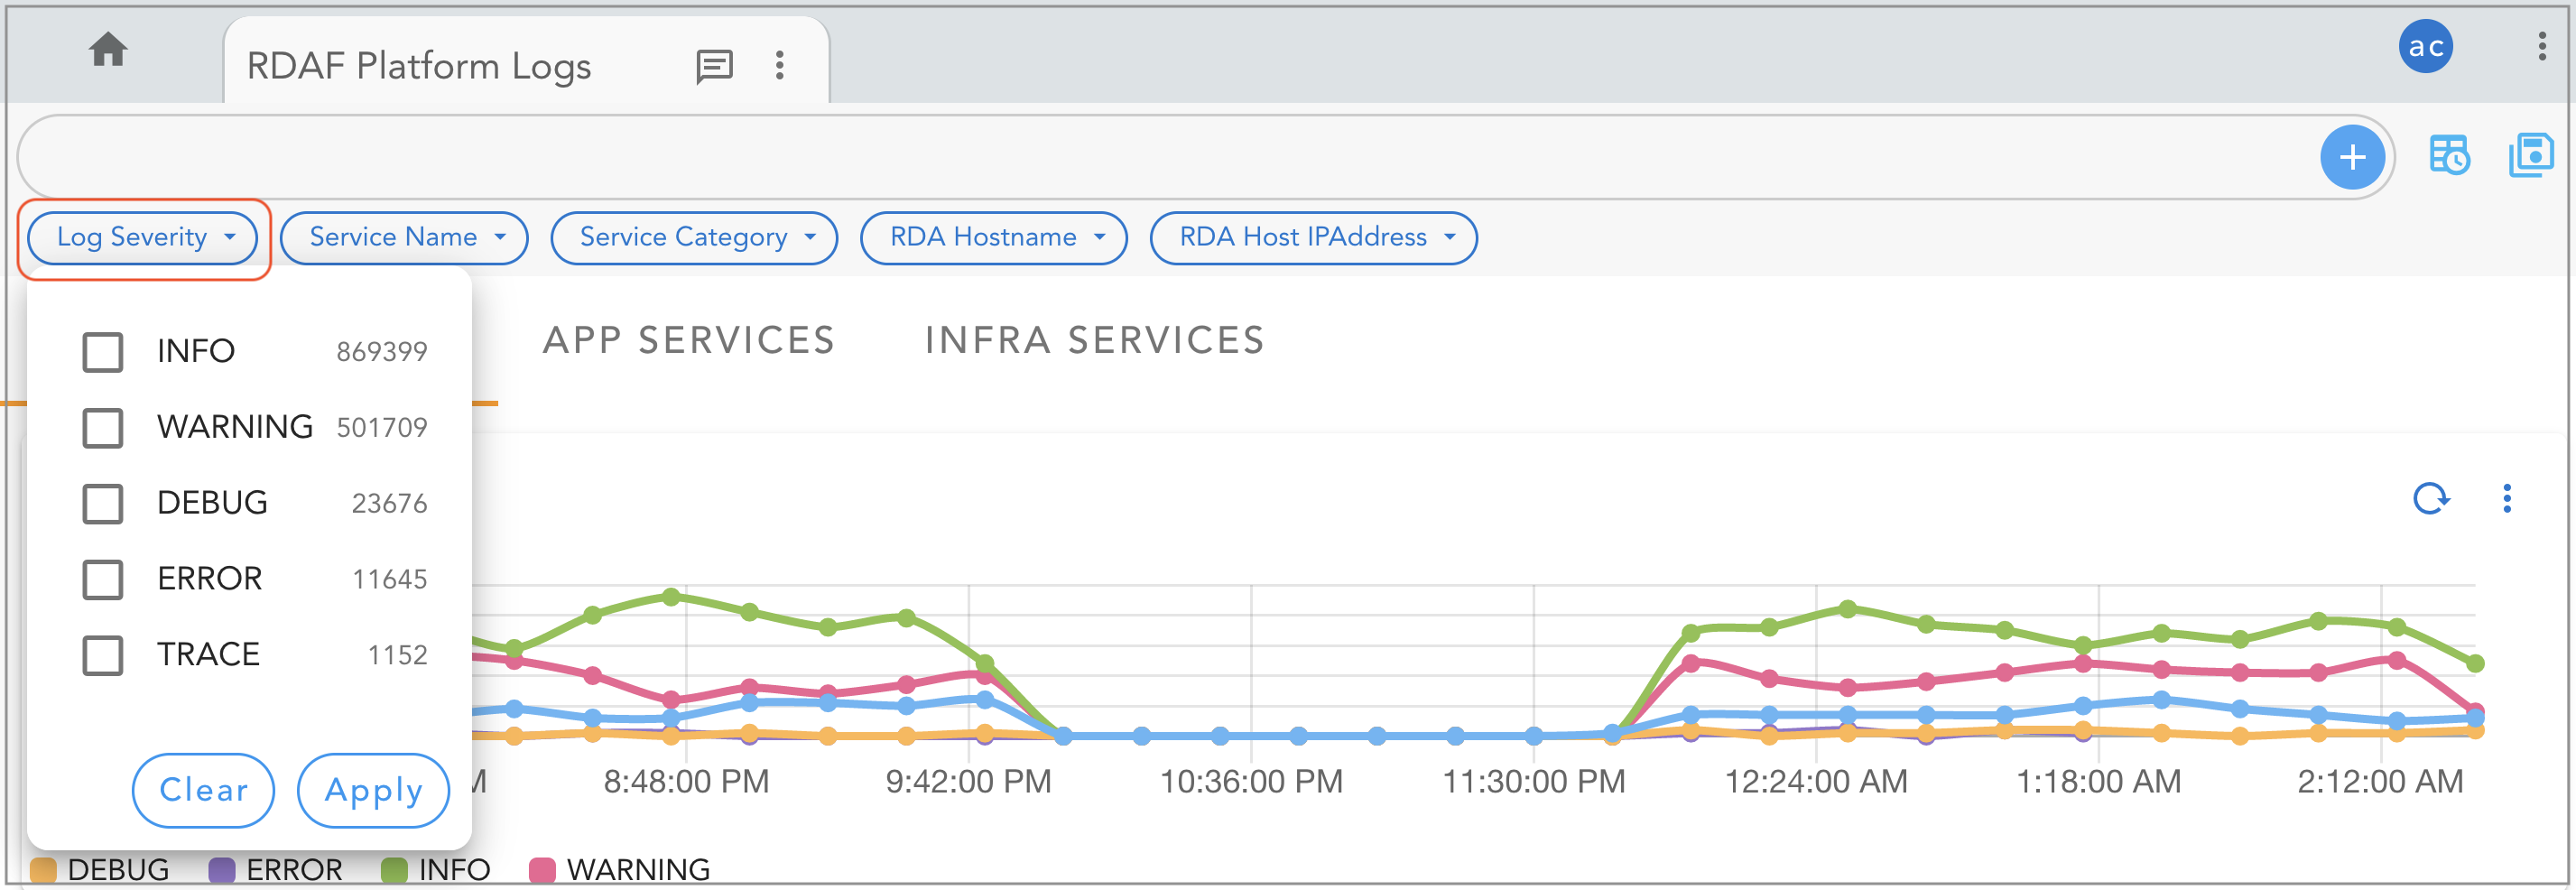This screenshot has width=2576, height=890.
Task: Open the Service Category dropdown
Action: click(694, 238)
